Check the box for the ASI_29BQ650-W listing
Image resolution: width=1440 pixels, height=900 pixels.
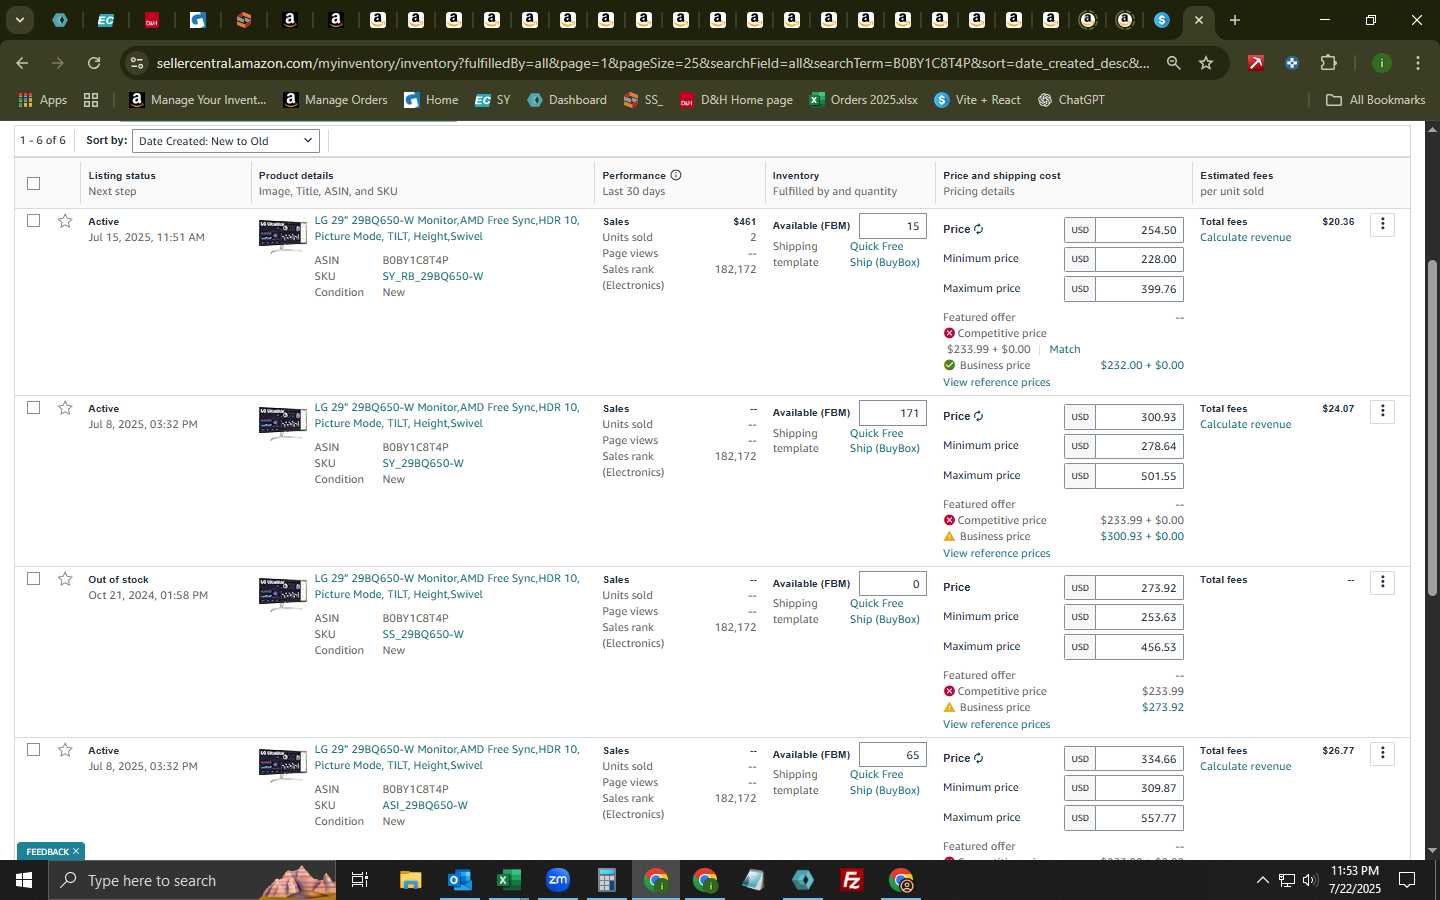[34, 749]
